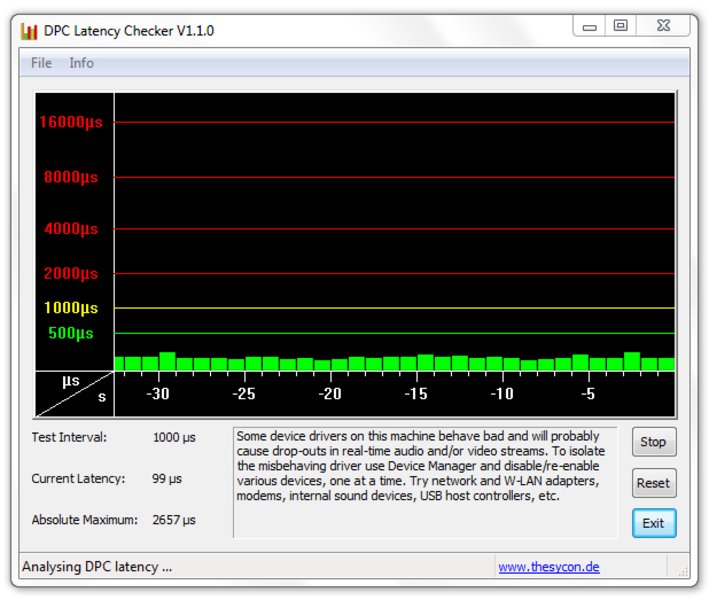709x600 pixels.
Task: Click the -30 seconds time axis marker
Action: click(157, 394)
